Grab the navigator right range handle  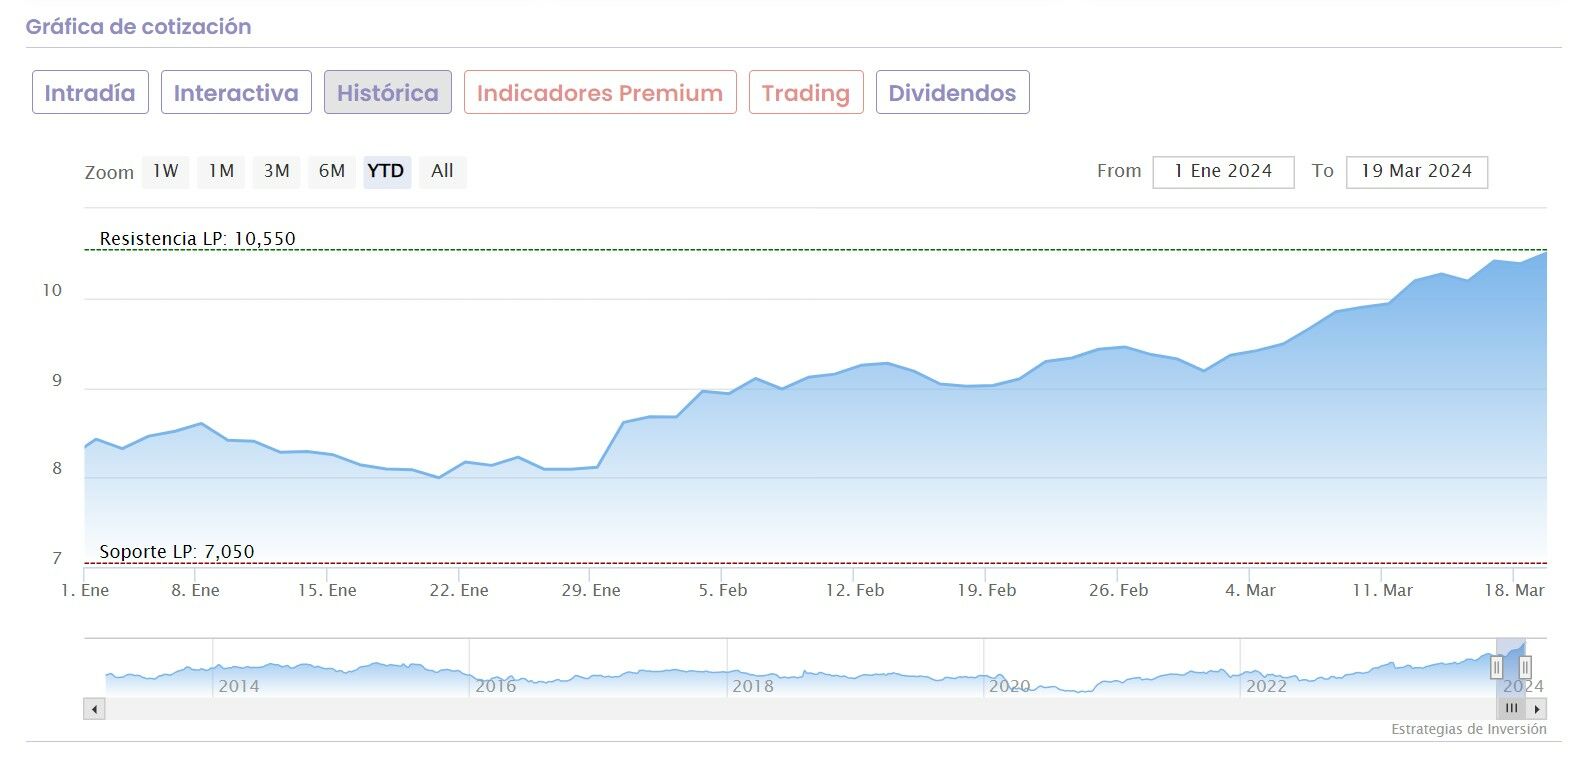click(1525, 667)
